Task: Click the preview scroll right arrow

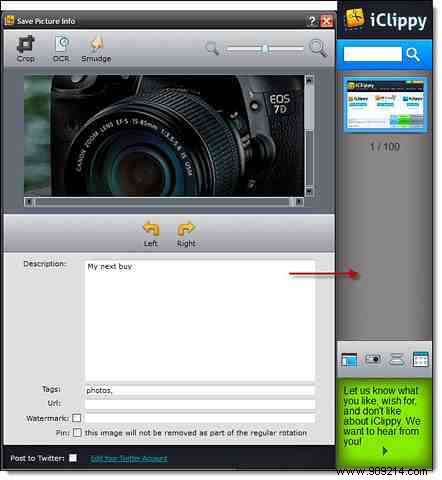Action: click(299, 202)
